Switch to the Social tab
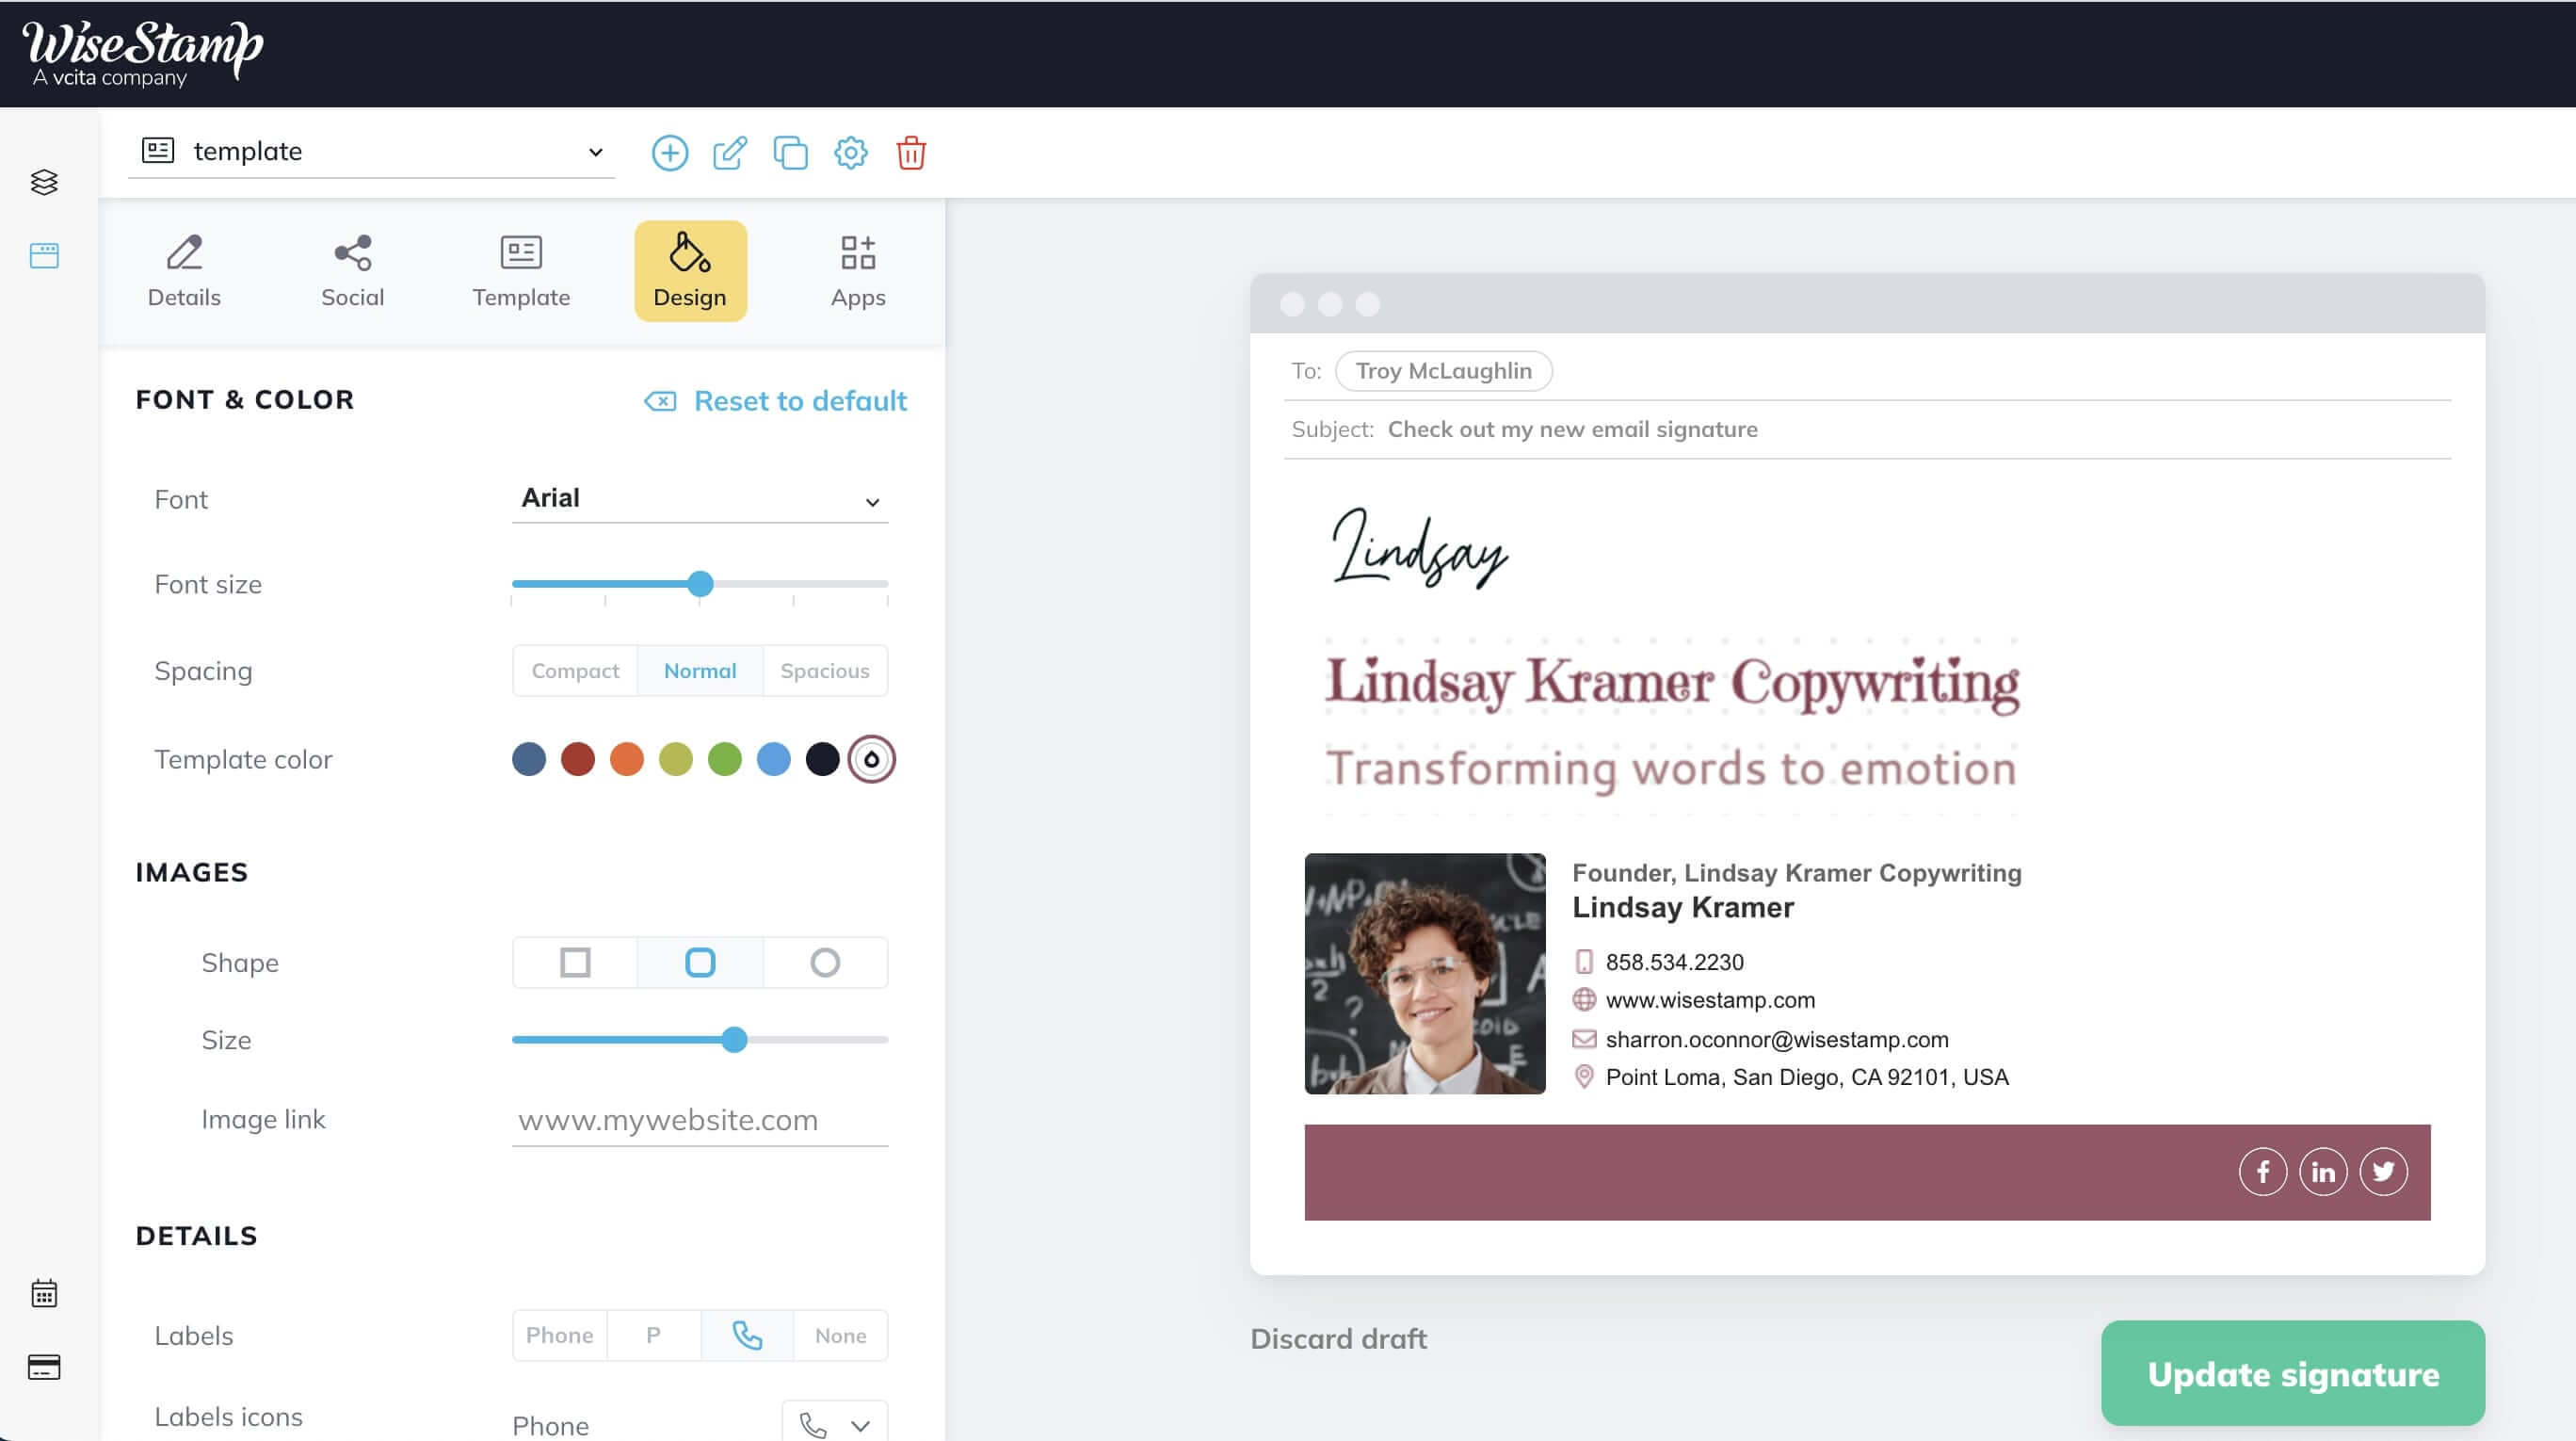The width and height of the screenshot is (2576, 1441). [352, 270]
